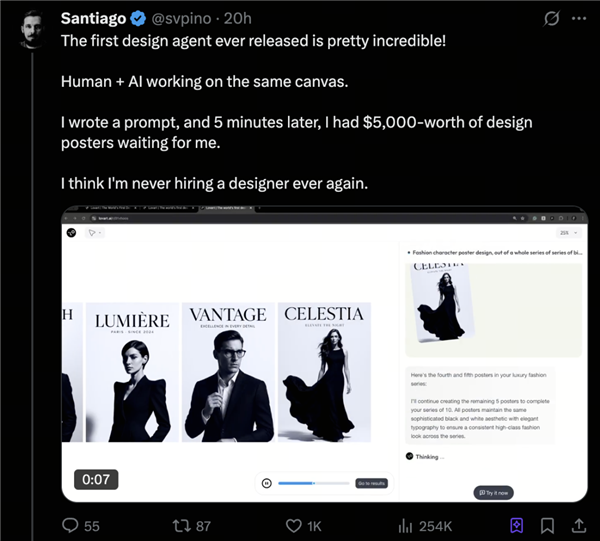Open Santiago's profile picture
Screen dimensions: 600x541
37,29
